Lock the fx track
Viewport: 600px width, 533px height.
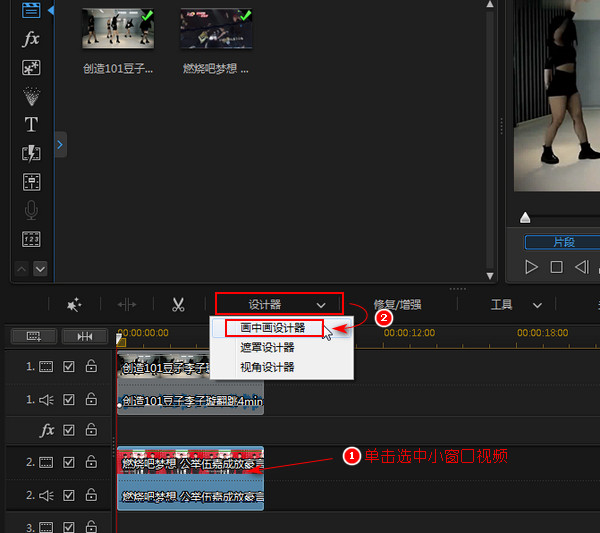(x=91, y=429)
